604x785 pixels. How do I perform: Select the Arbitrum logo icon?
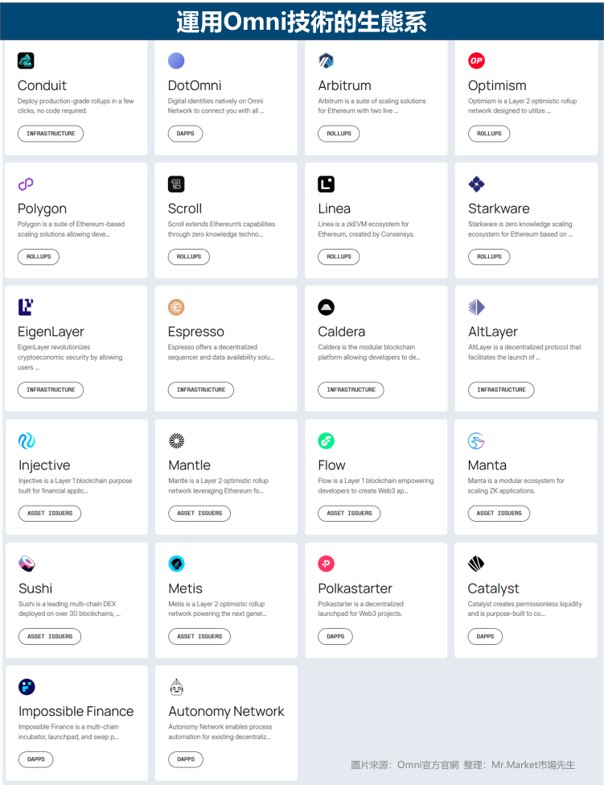pyautogui.click(x=326, y=61)
